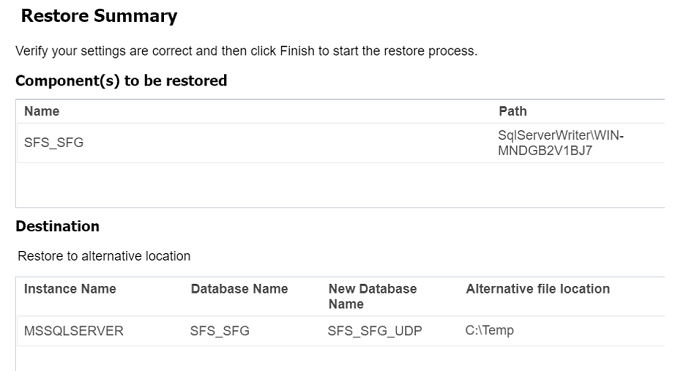This screenshot has height=371, width=675.
Task: Select the SqlServerWriter path cell
Action: click(x=560, y=143)
